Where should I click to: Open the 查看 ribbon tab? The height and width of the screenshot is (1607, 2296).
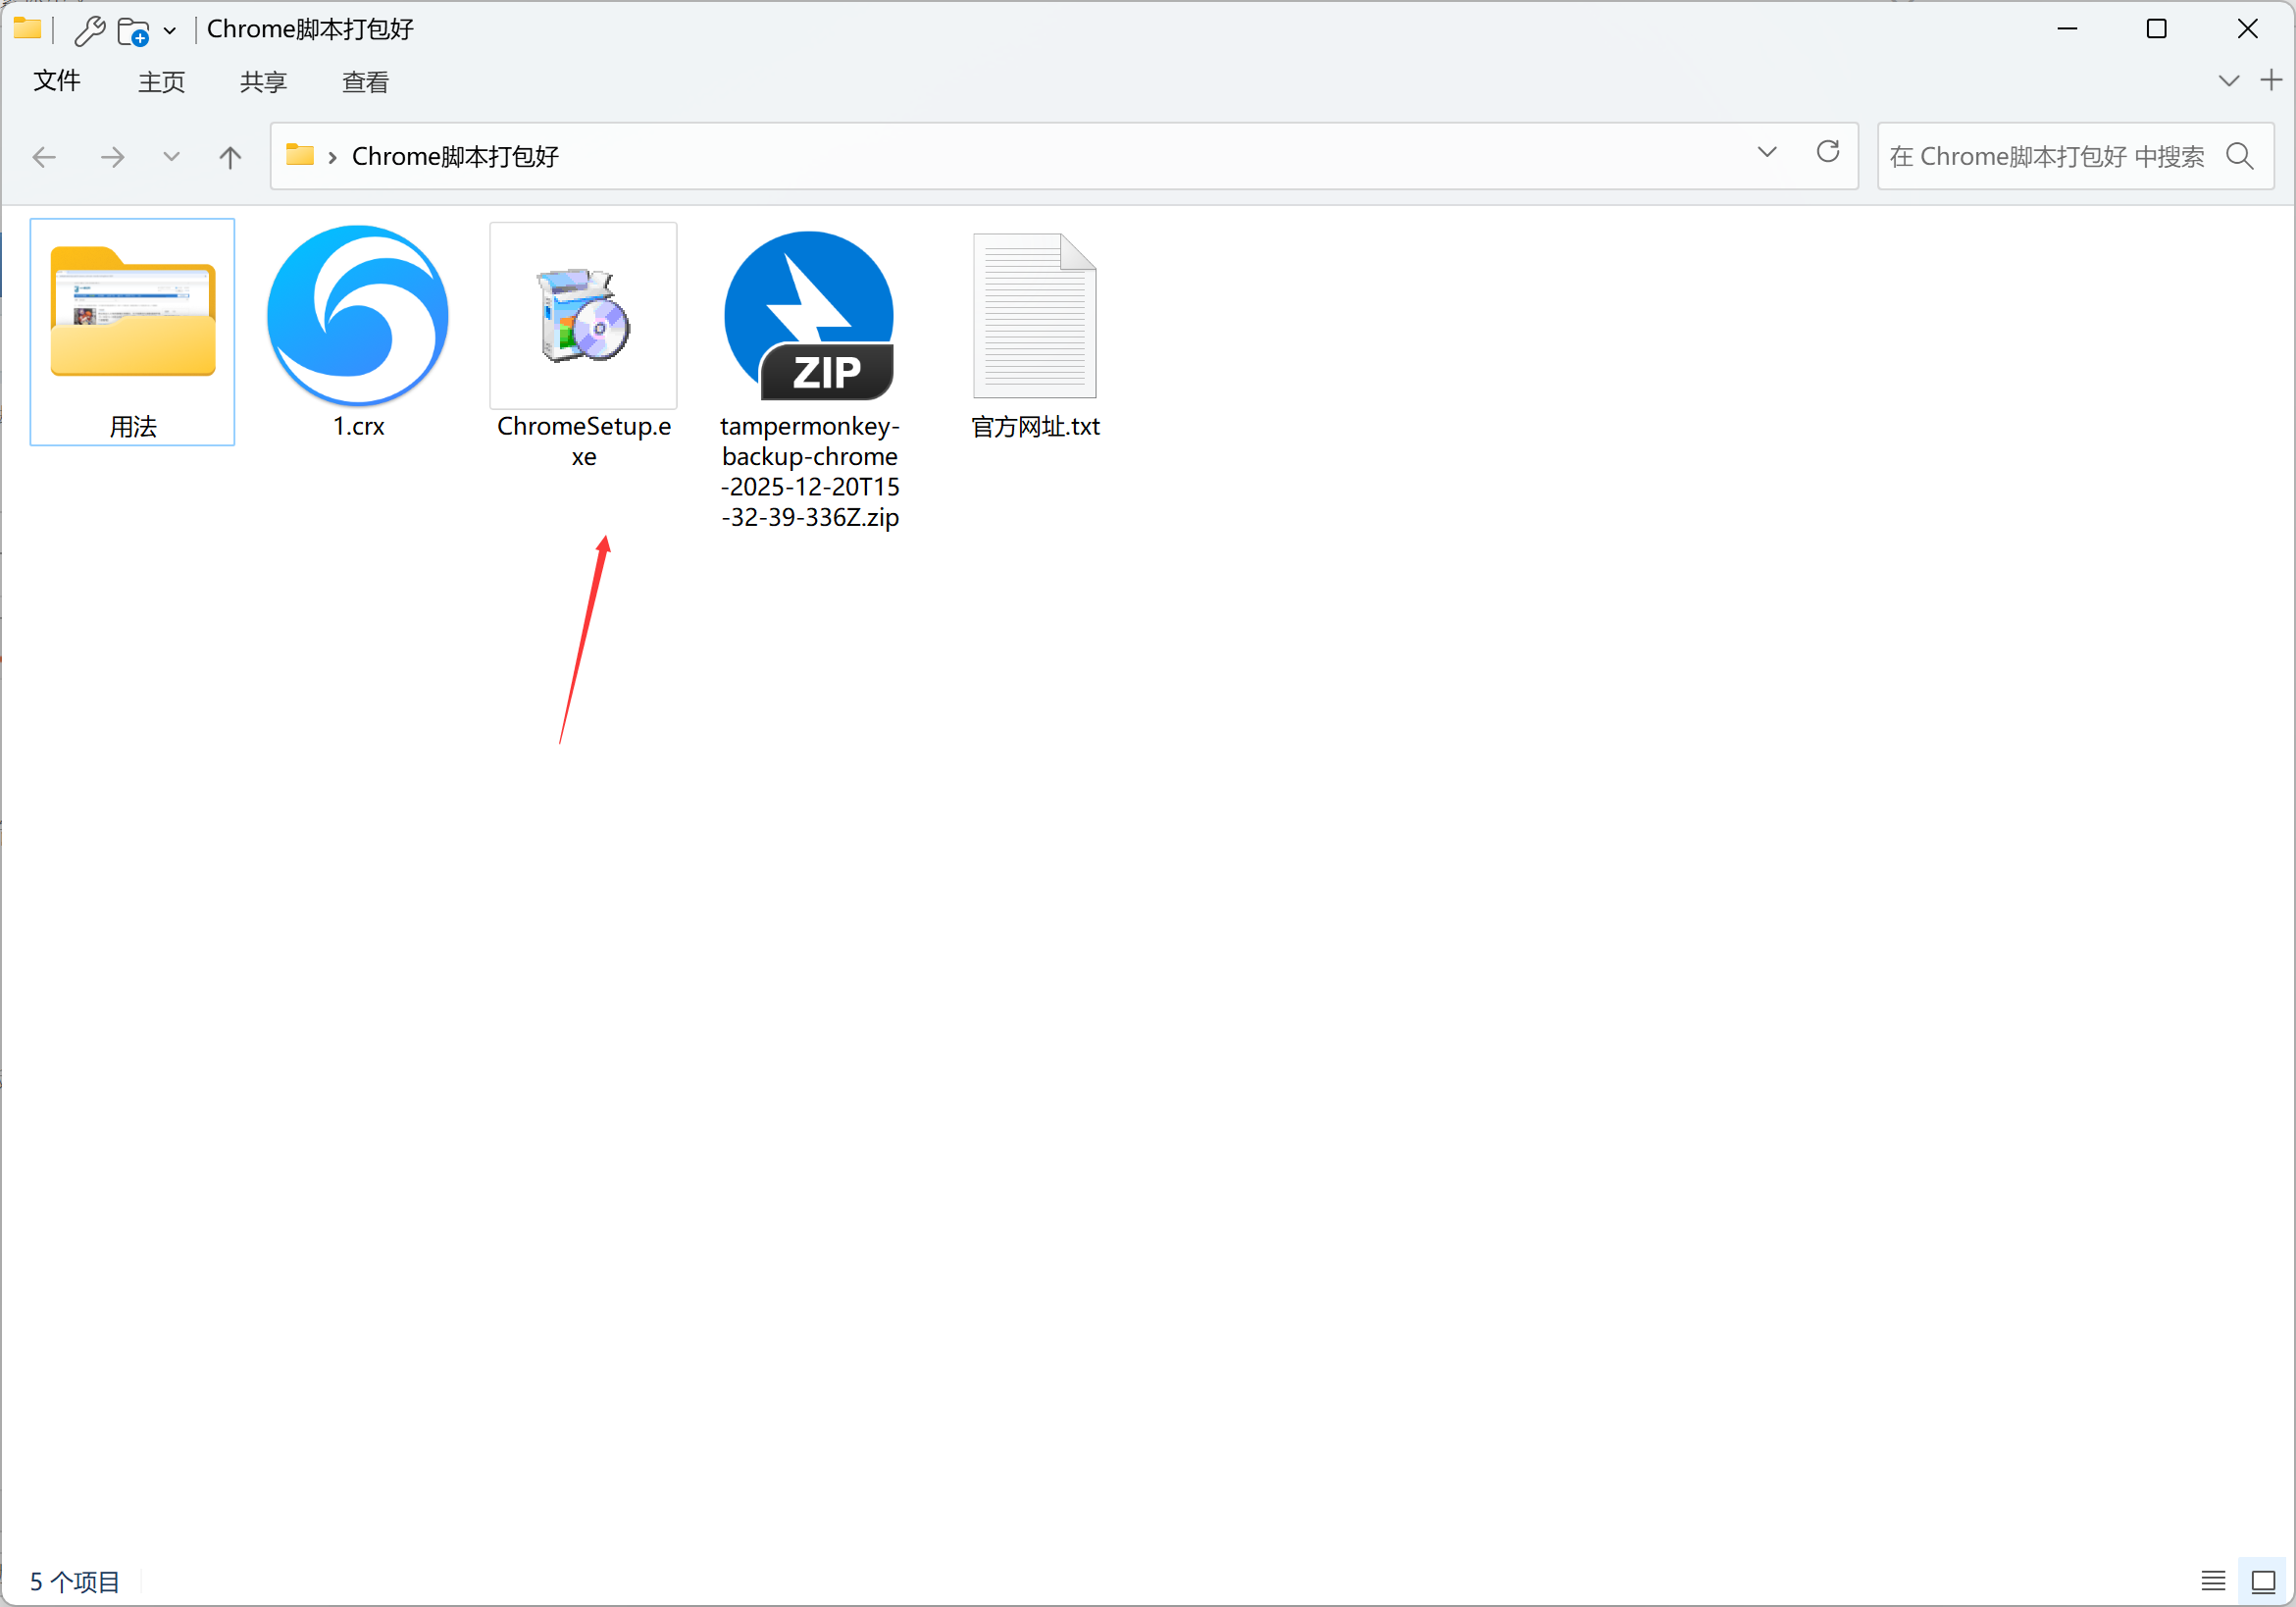365,82
